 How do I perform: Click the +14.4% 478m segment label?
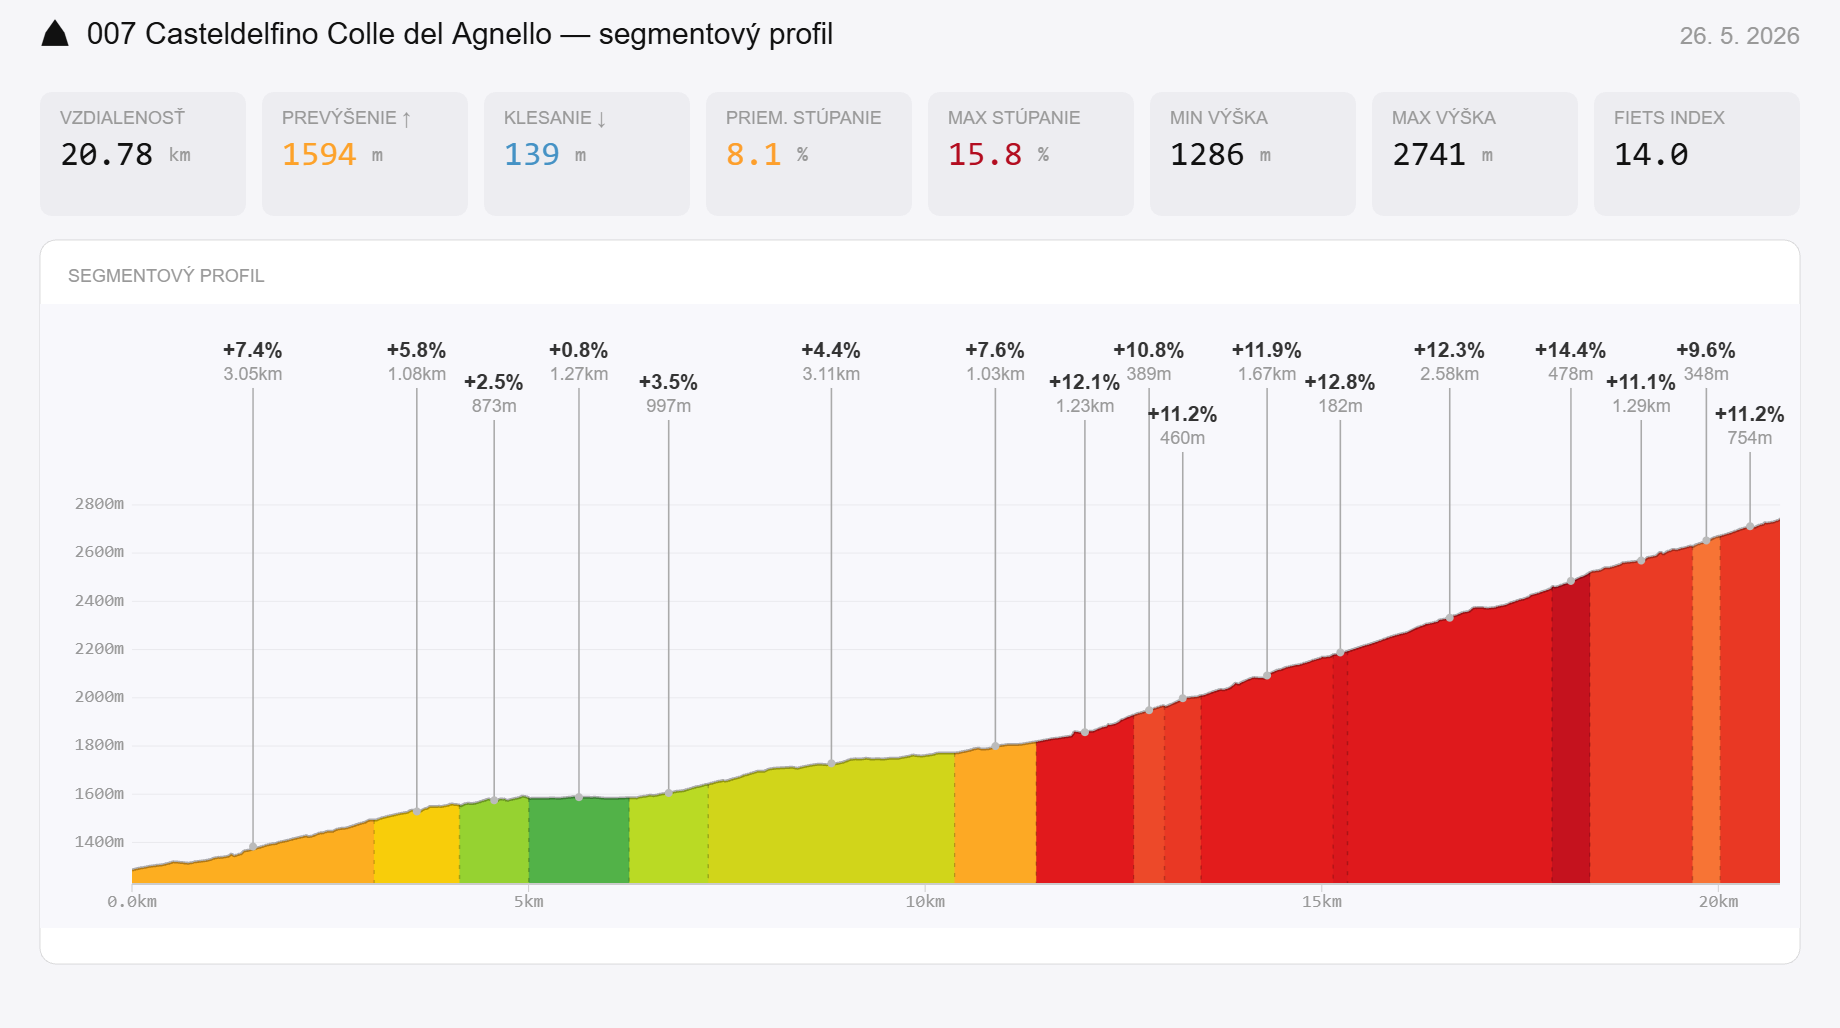pos(1570,362)
